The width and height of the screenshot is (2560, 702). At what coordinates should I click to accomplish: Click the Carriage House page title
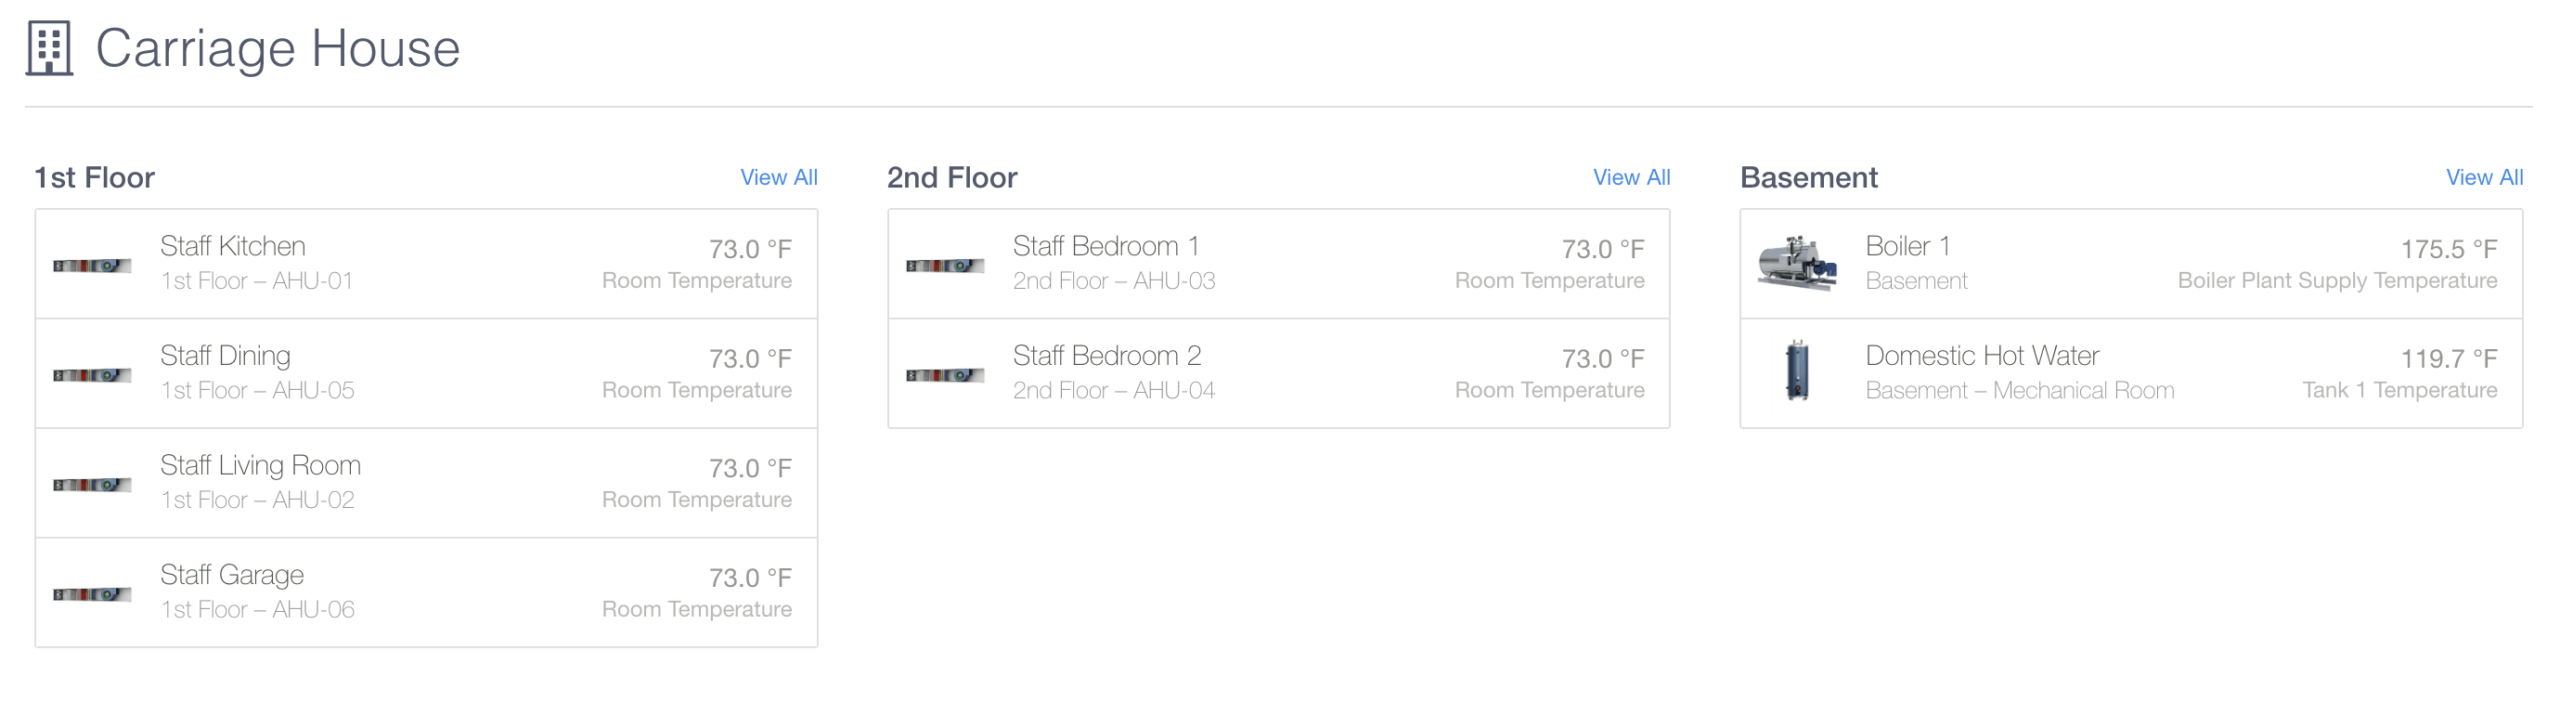(x=277, y=48)
